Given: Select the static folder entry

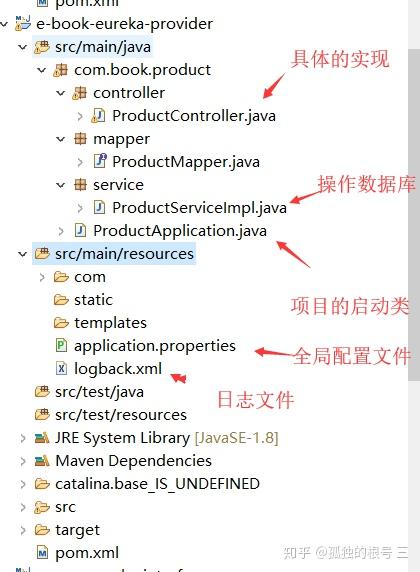Looking at the screenshot, I should pyautogui.click(x=93, y=300).
